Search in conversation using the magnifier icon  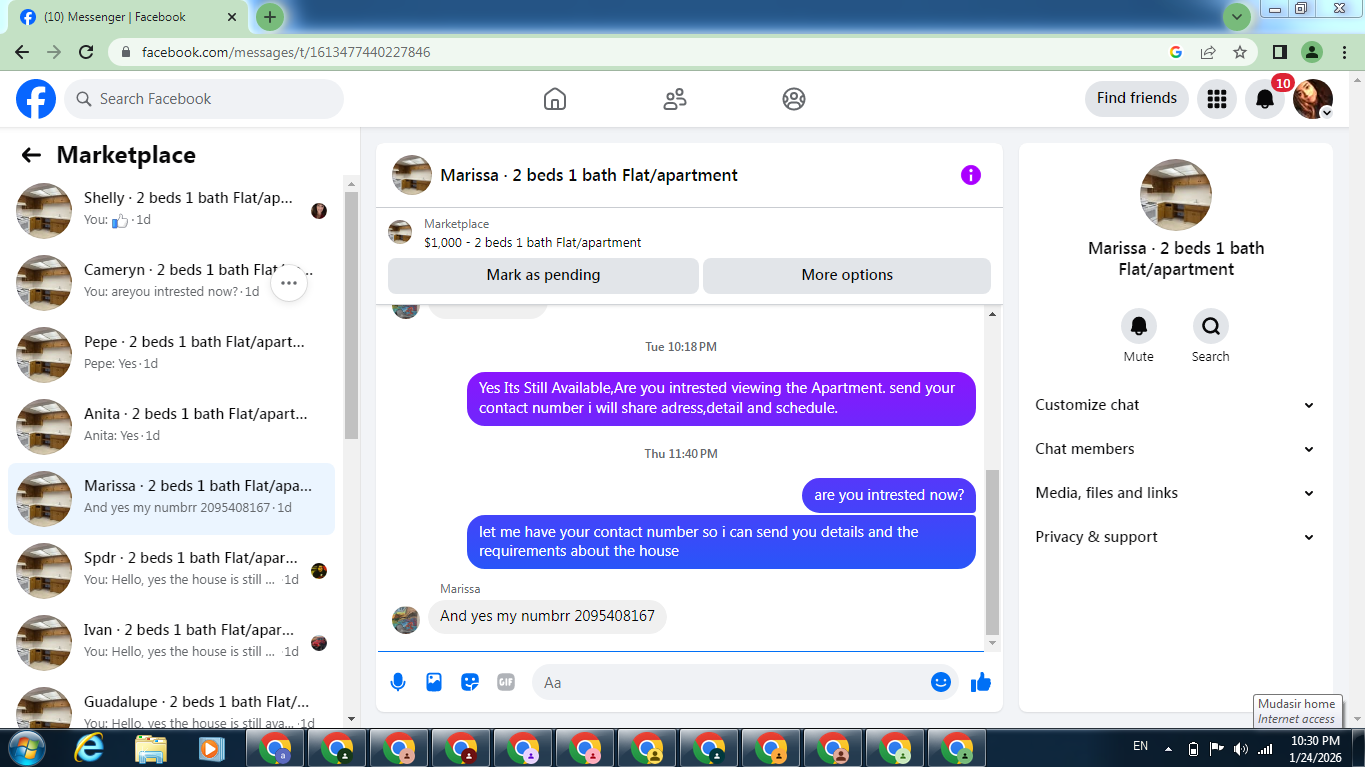(x=1211, y=326)
